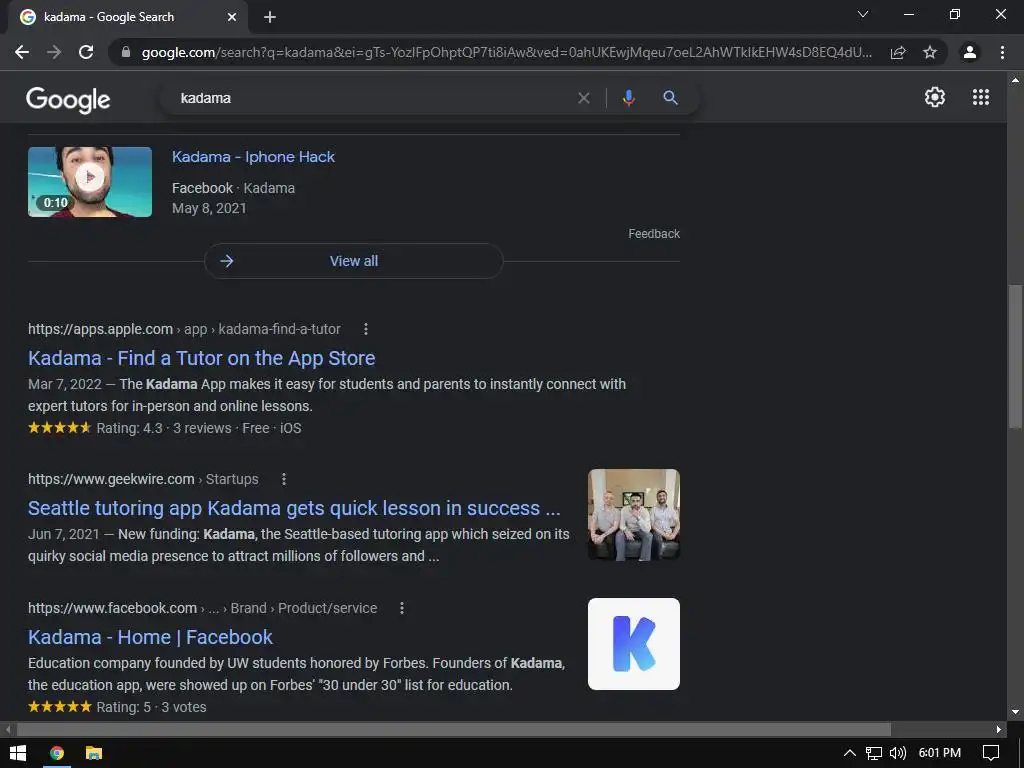
Task: Open the Windows notification center
Action: pos(991,753)
